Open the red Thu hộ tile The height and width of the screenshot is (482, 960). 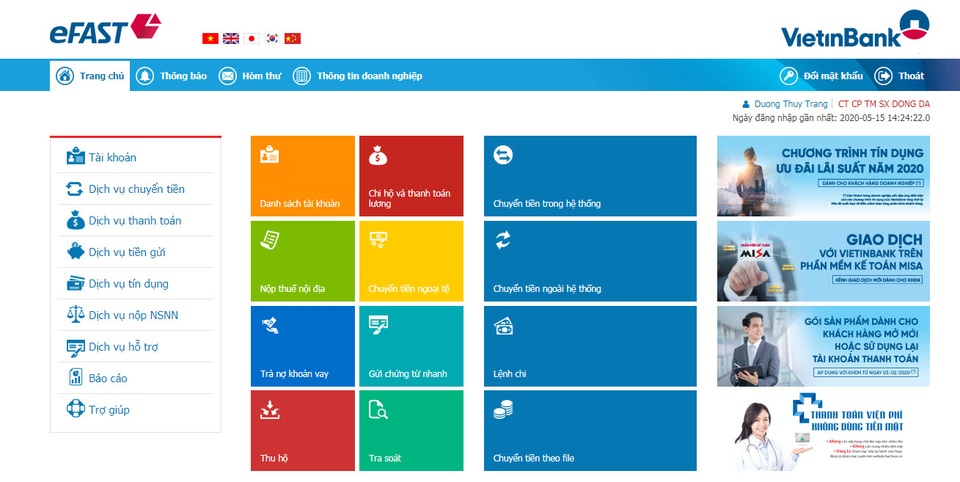[302, 431]
